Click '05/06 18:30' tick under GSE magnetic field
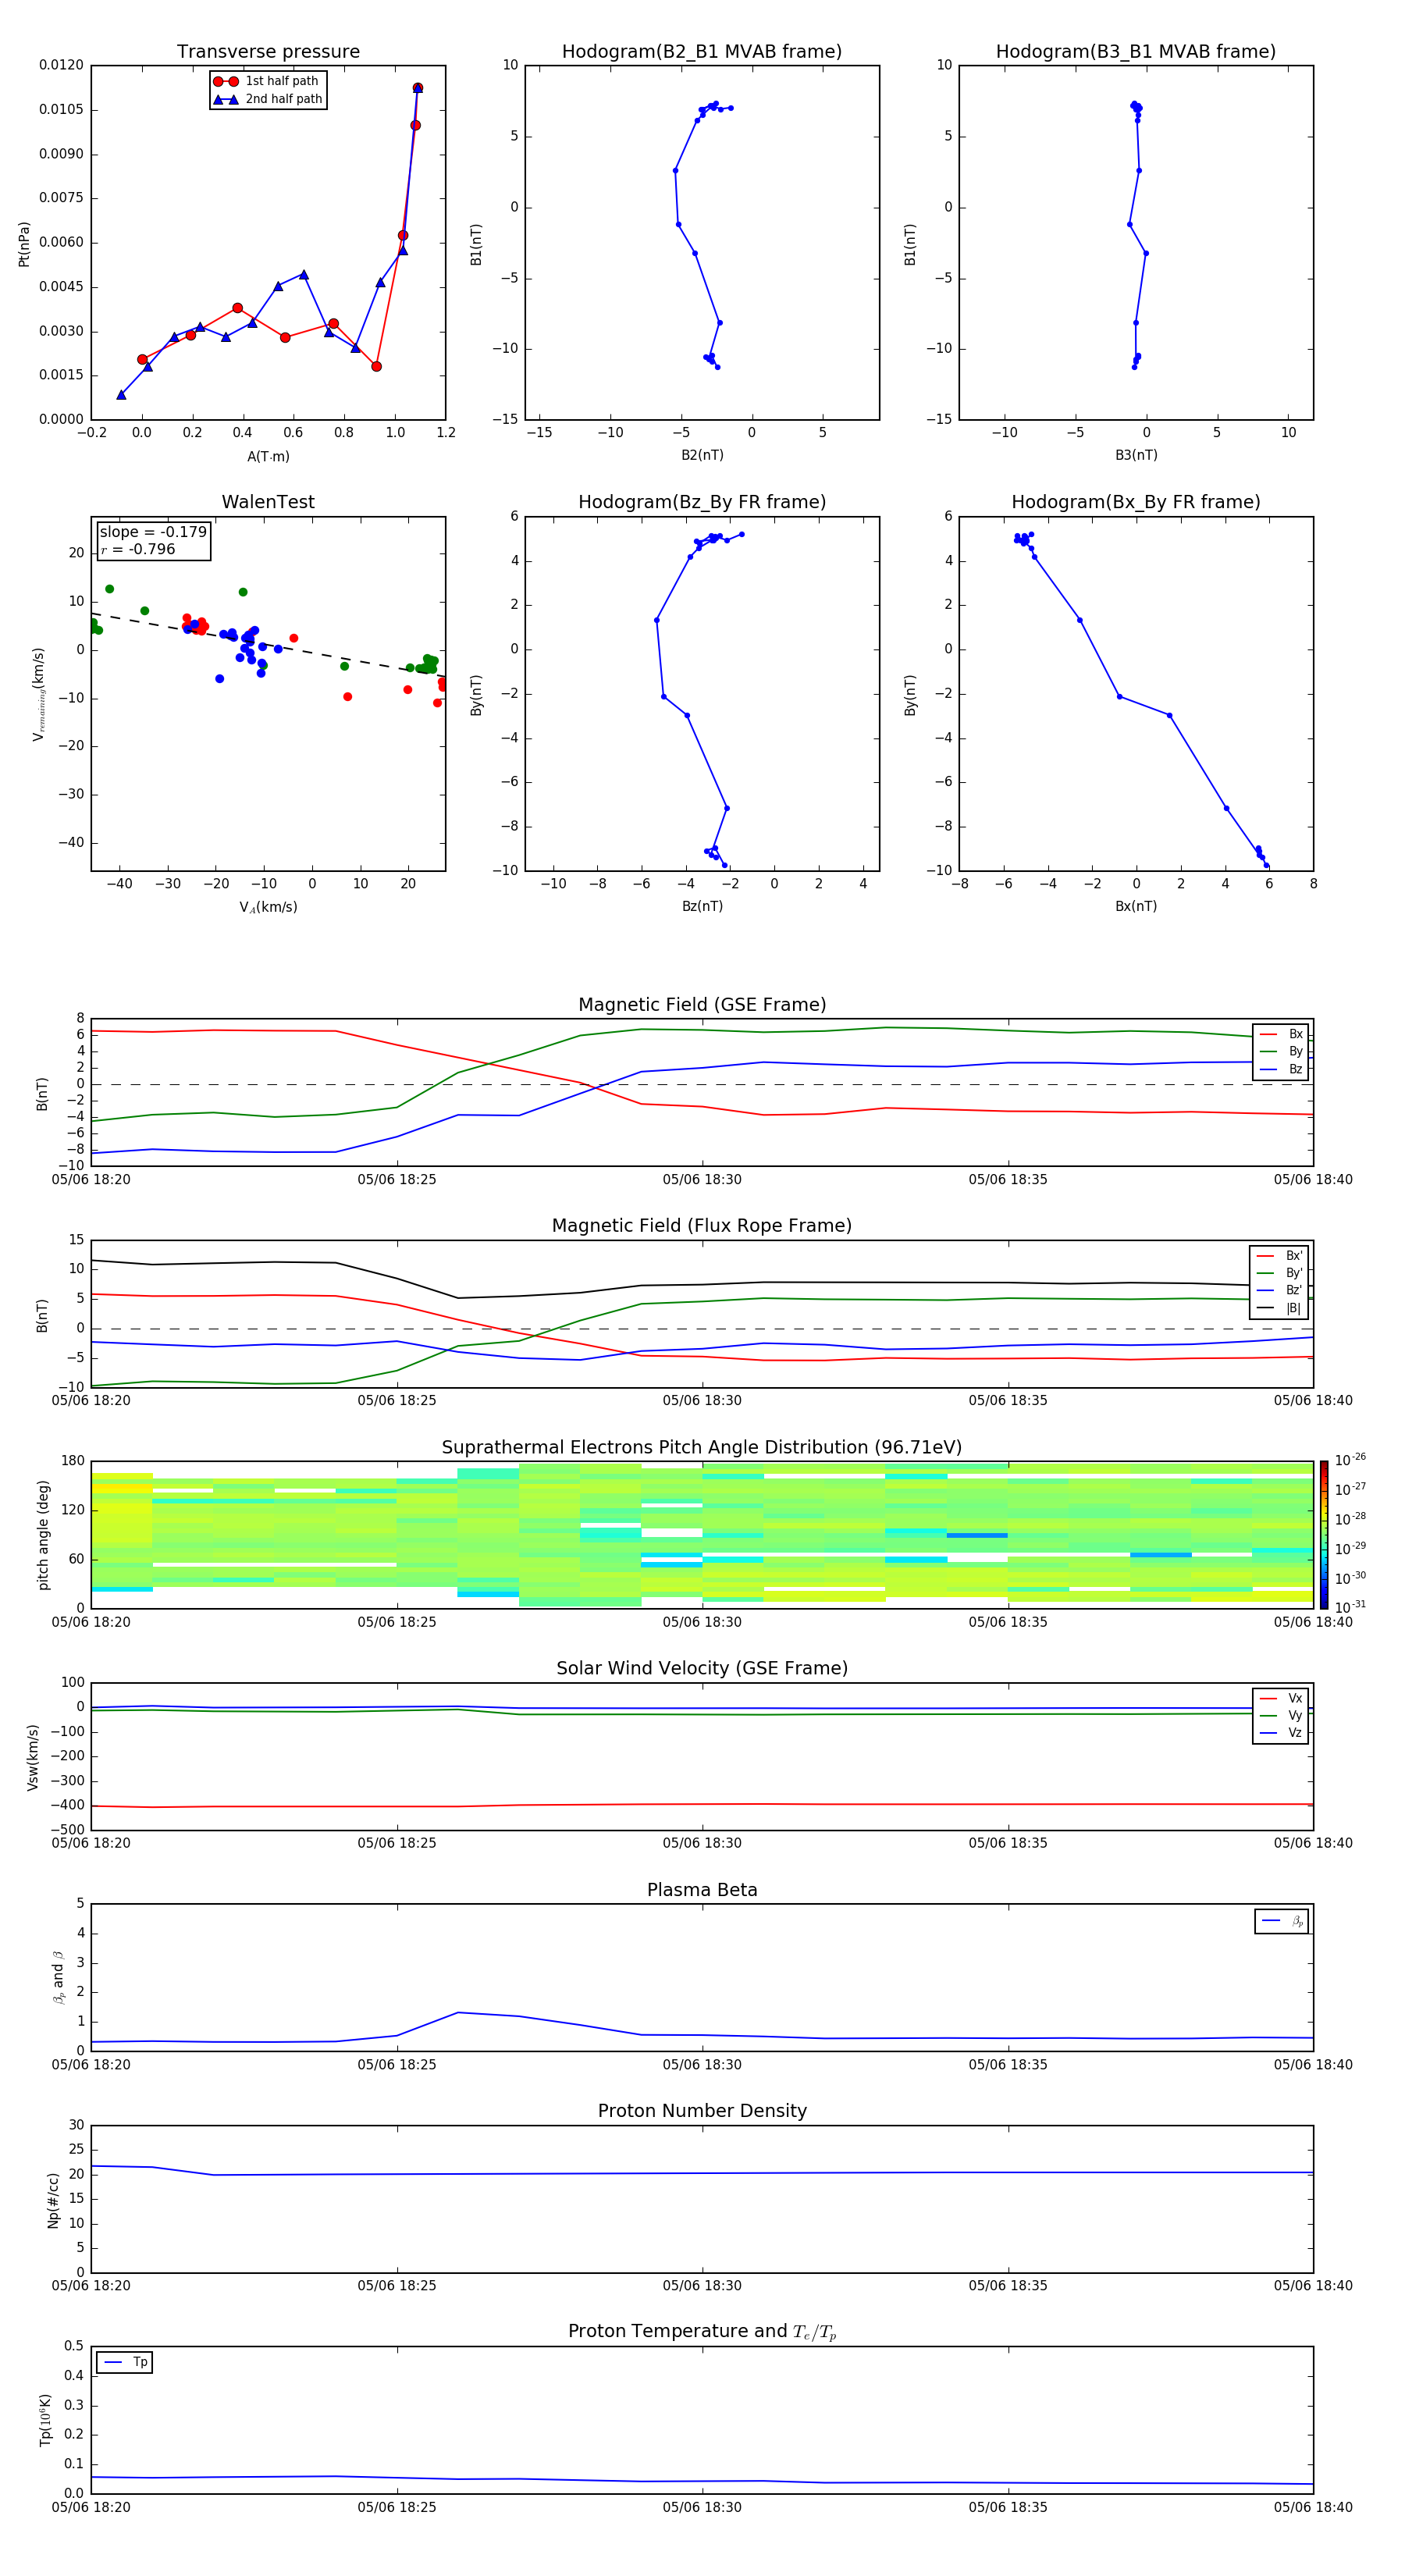The image size is (1405, 2576). pyautogui.click(x=702, y=1180)
